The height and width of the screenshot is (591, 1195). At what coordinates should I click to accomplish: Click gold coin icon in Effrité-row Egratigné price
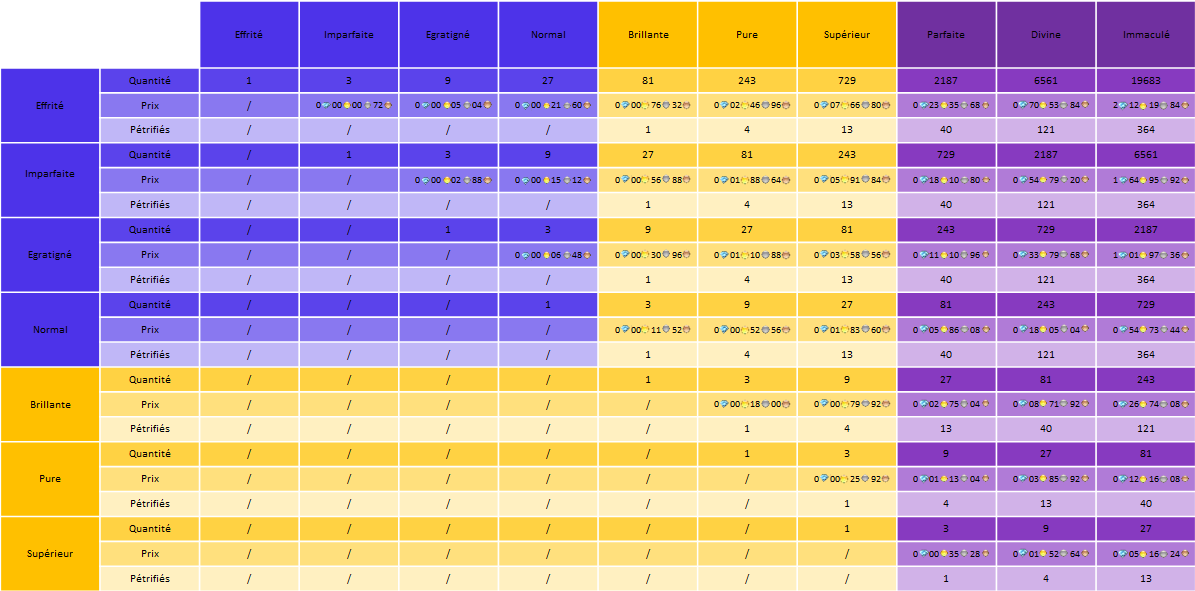click(x=447, y=105)
